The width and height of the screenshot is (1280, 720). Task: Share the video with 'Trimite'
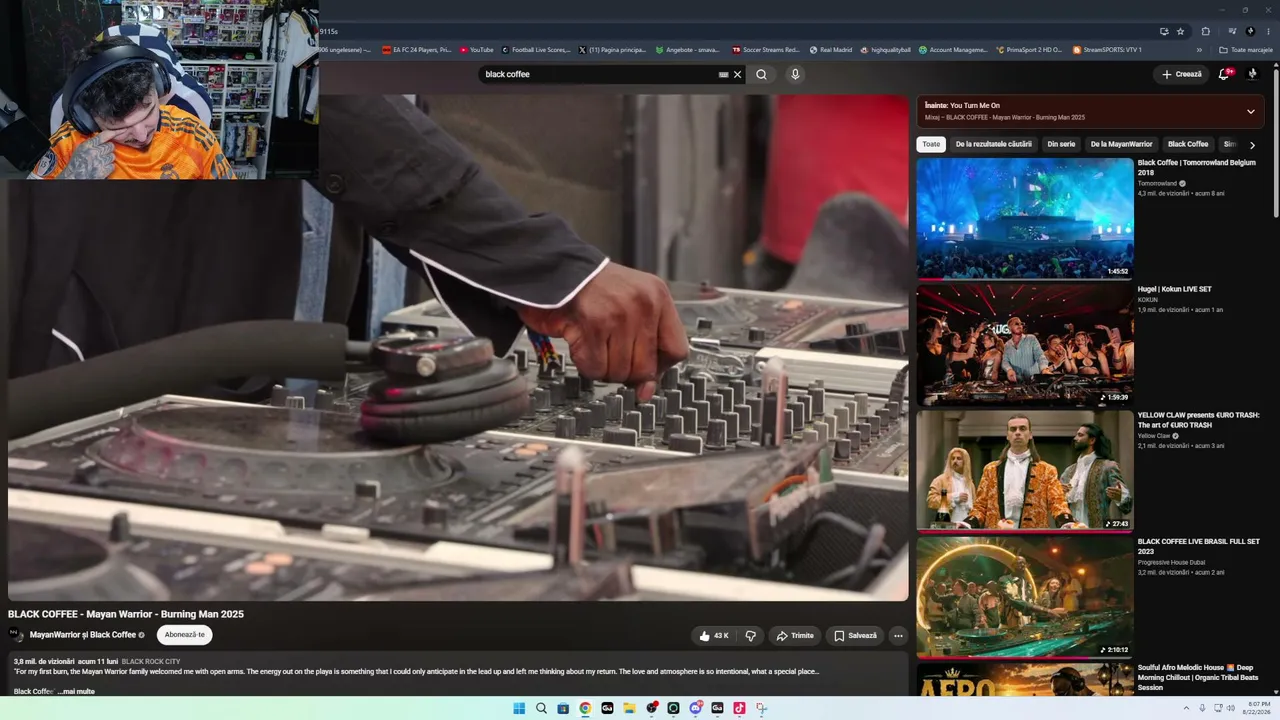[x=796, y=636]
